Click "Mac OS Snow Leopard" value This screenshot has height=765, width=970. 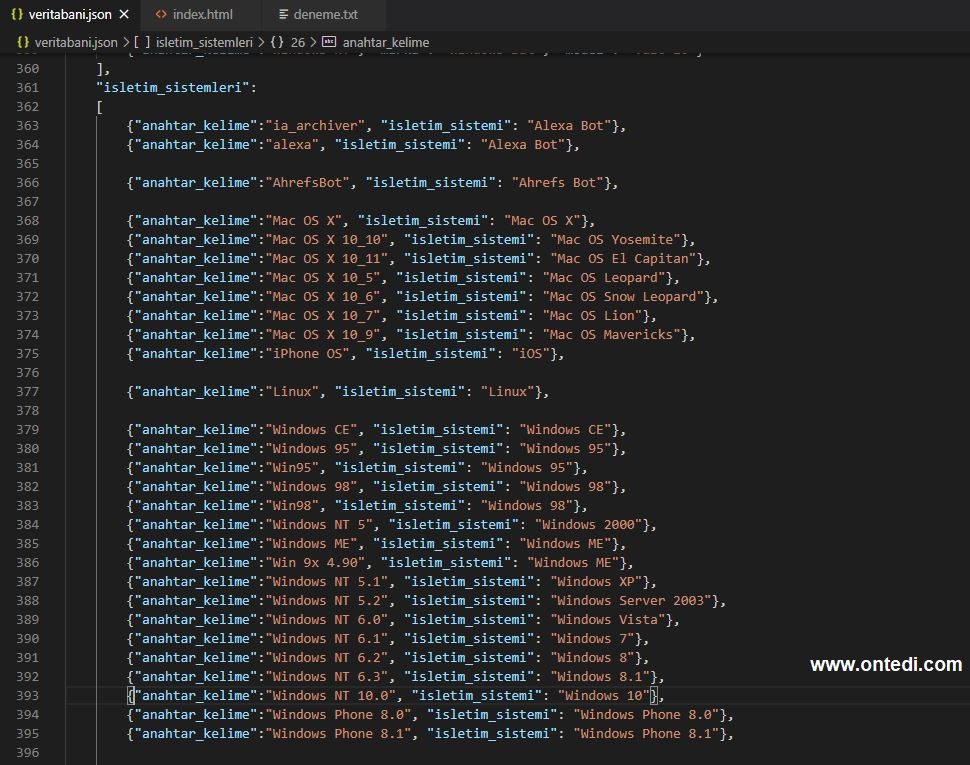624,297
